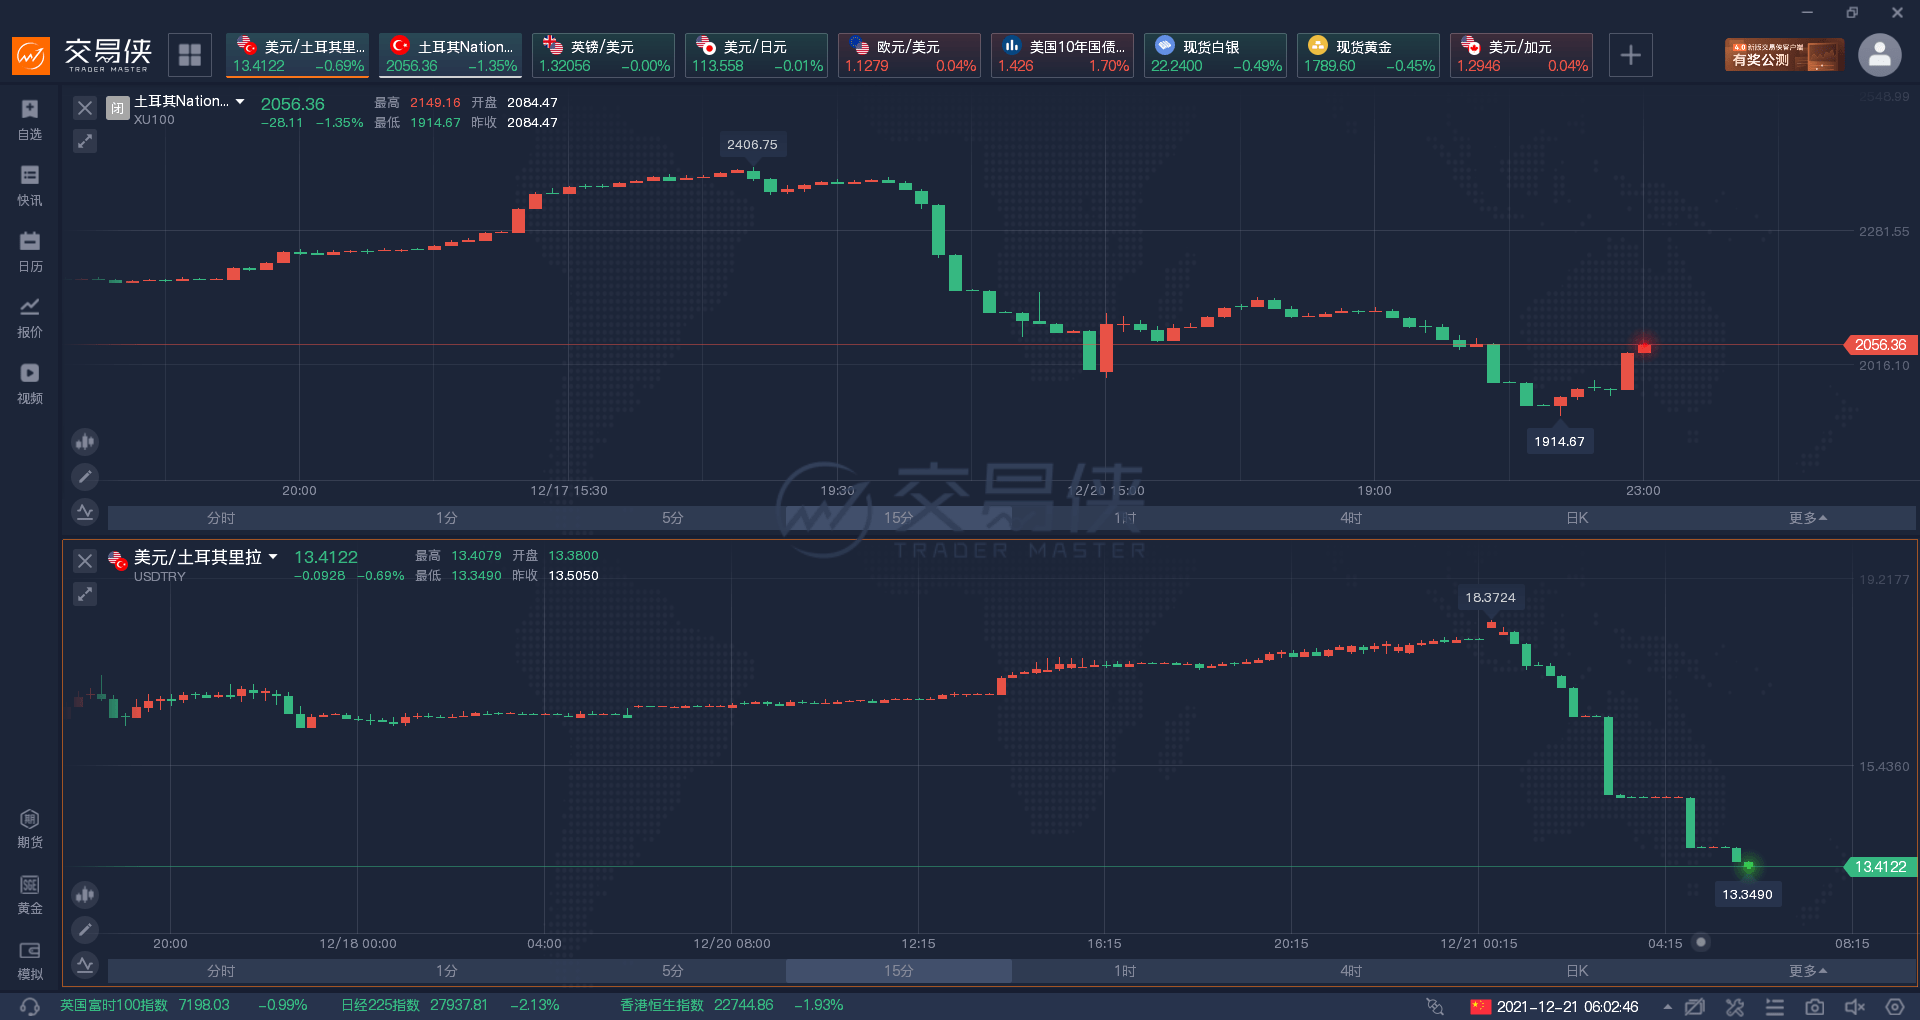Switch to the 美元/土耳其里拉 top tab
The image size is (1920, 1020).
click(297, 55)
